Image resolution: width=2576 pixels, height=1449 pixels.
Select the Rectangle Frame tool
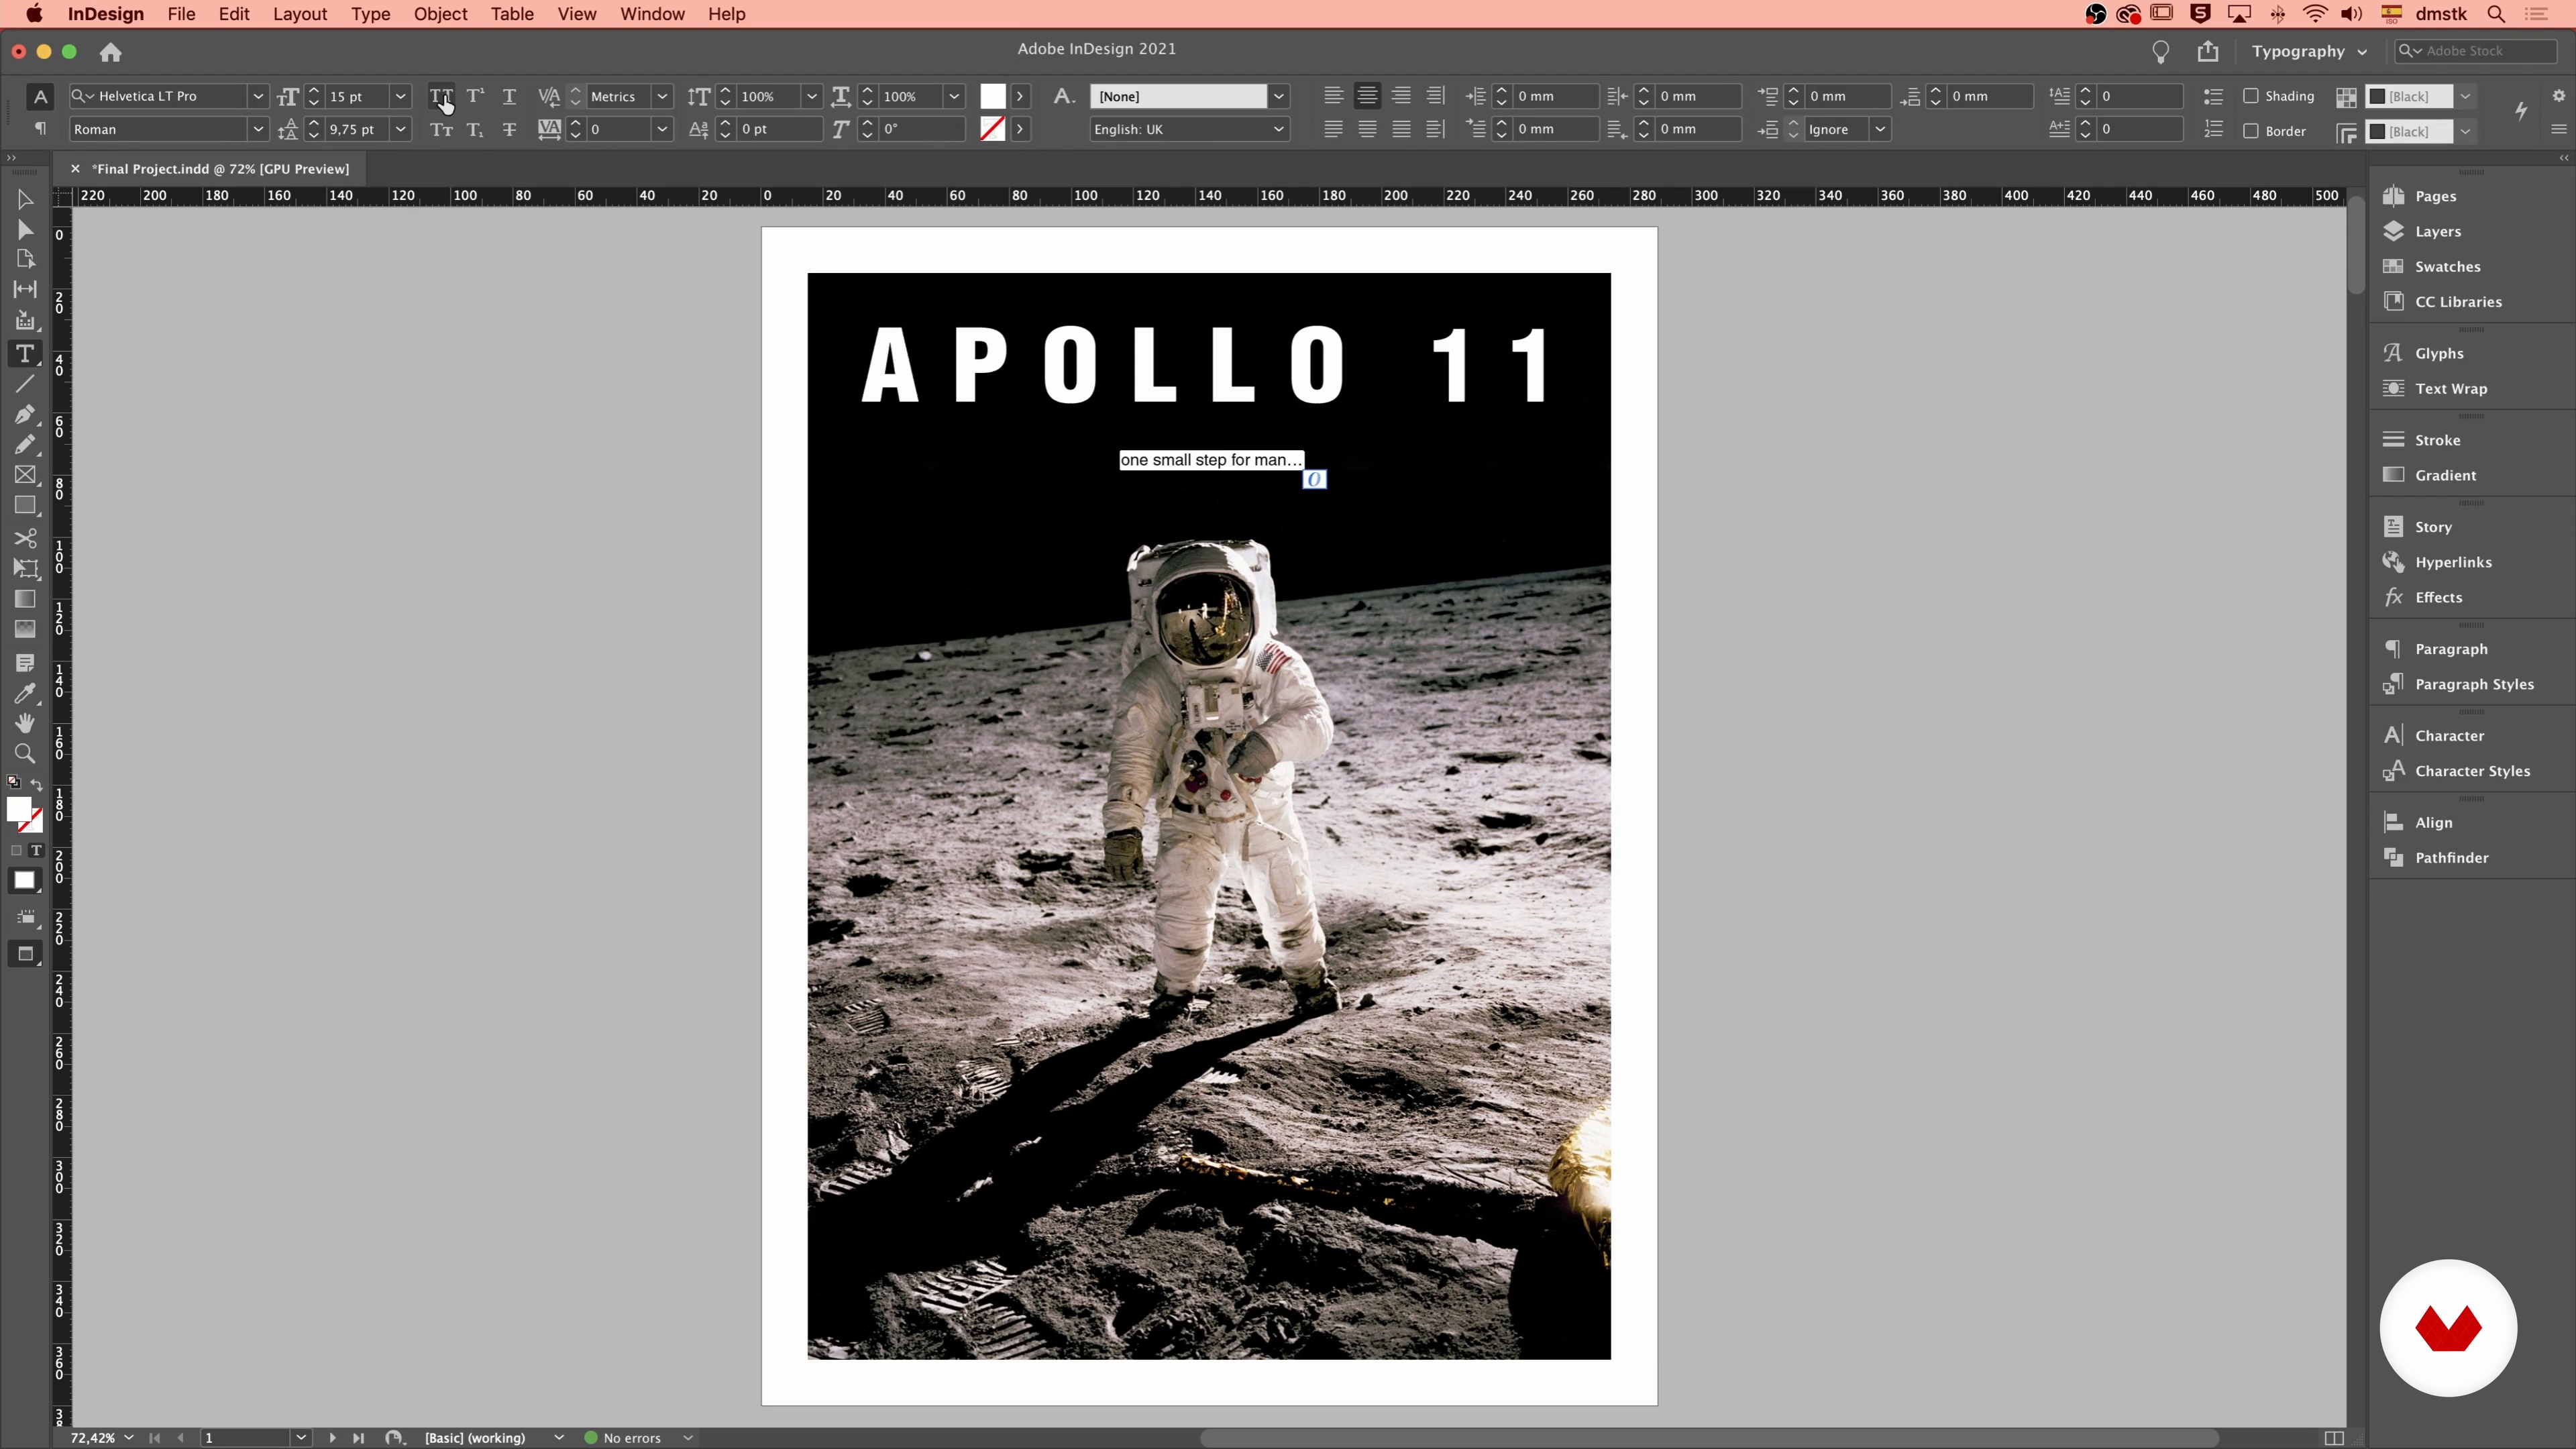coord(25,476)
